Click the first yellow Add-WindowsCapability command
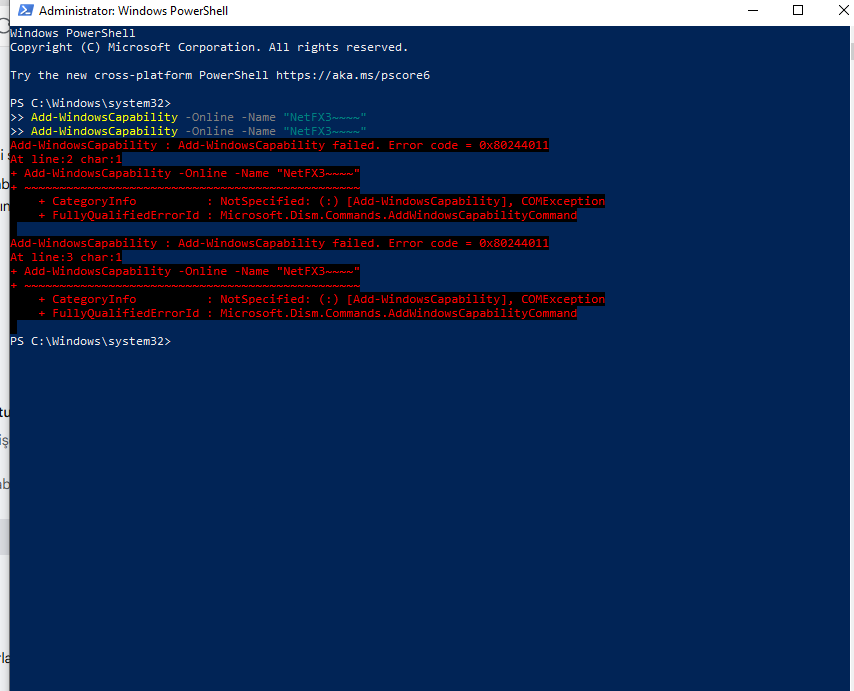 click(104, 117)
